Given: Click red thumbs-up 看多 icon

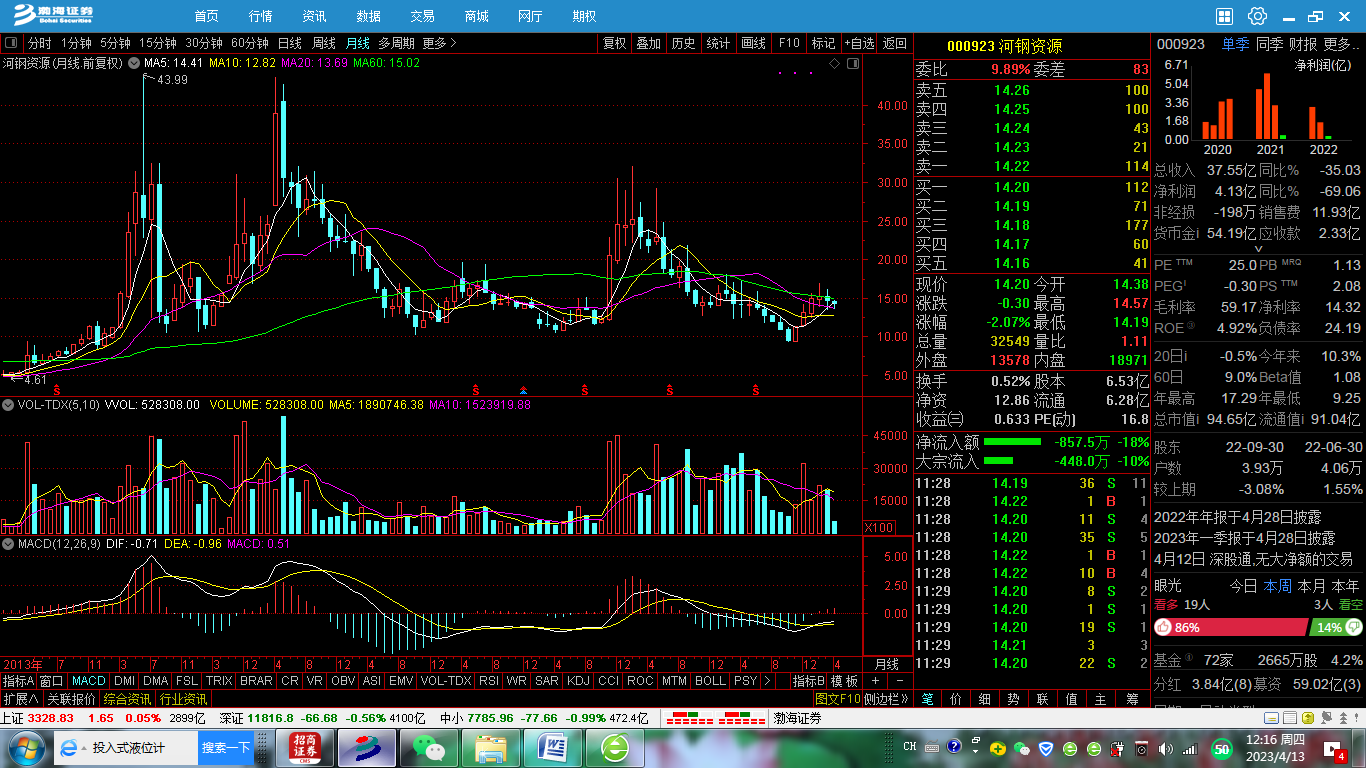Looking at the screenshot, I should coord(1163,627).
